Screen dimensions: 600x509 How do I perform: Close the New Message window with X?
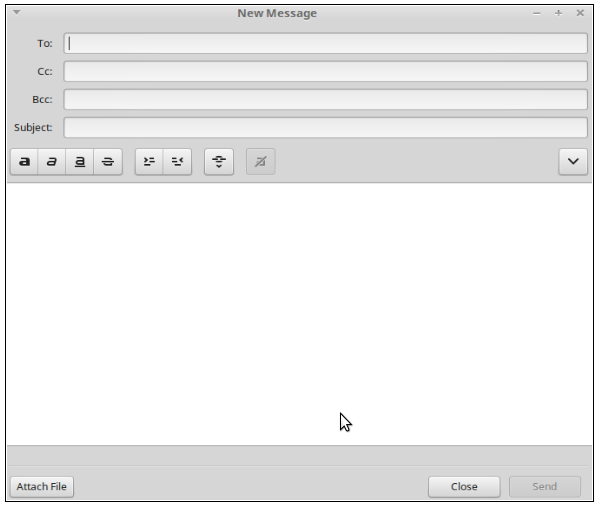pos(580,13)
